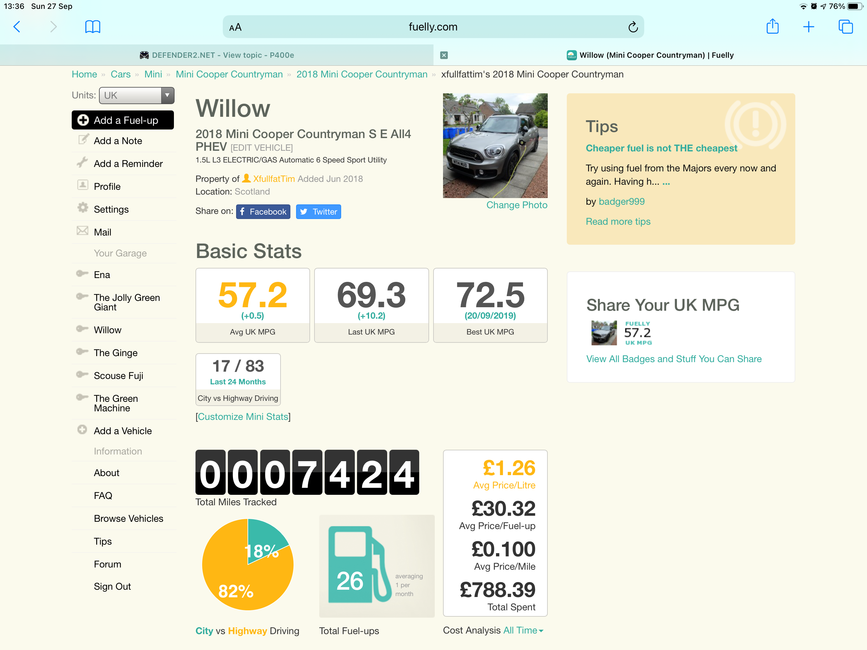The image size is (867, 650).
Task: Click the Willow car photo
Action: coord(495,145)
